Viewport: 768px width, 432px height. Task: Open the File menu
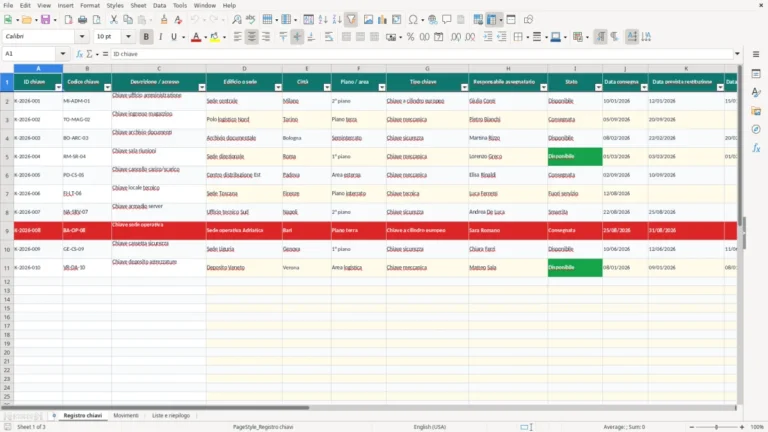click(8, 5)
